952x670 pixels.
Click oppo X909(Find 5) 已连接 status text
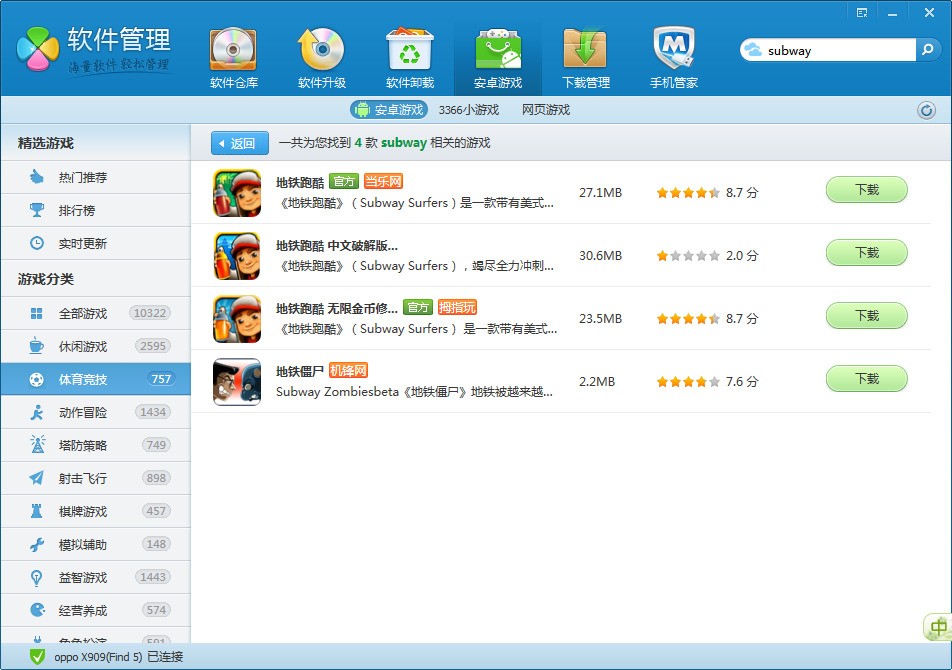pyautogui.click(x=118, y=657)
